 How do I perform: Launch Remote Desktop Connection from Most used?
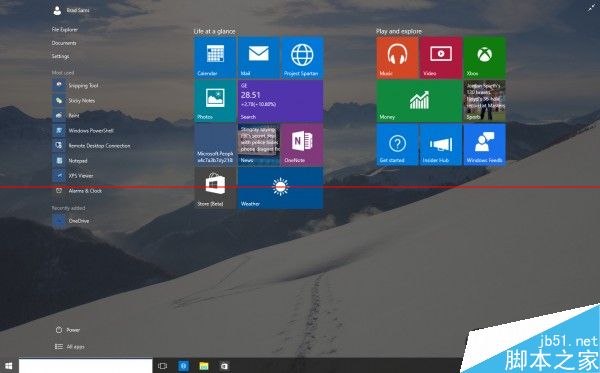click(91, 145)
